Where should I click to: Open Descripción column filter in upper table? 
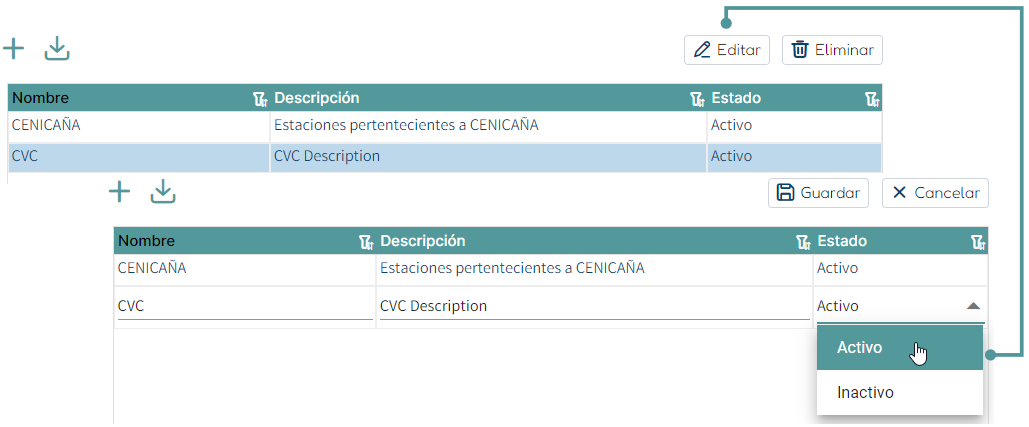tap(697, 99)
